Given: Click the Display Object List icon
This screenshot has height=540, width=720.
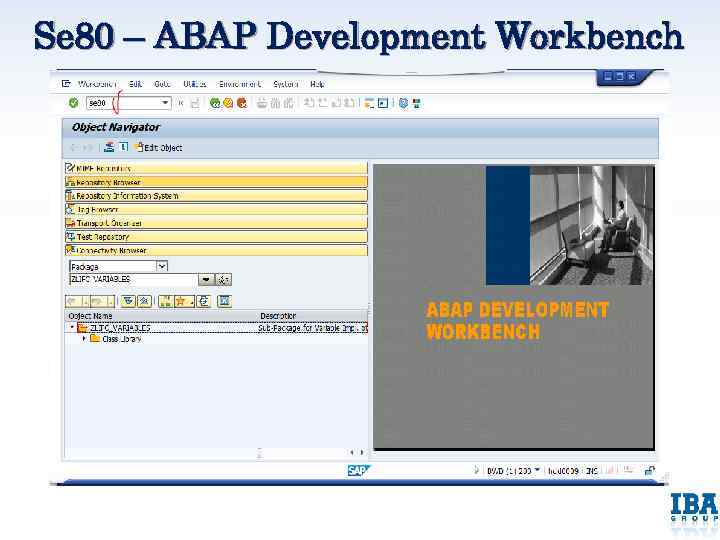Looking at the screenshot, I should coord(109,147).
